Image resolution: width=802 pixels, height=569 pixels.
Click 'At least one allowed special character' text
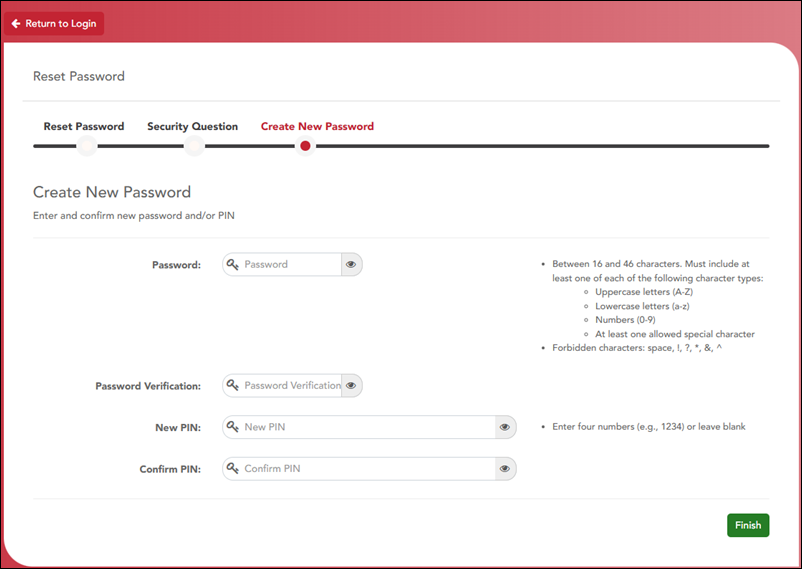(675, 334)
